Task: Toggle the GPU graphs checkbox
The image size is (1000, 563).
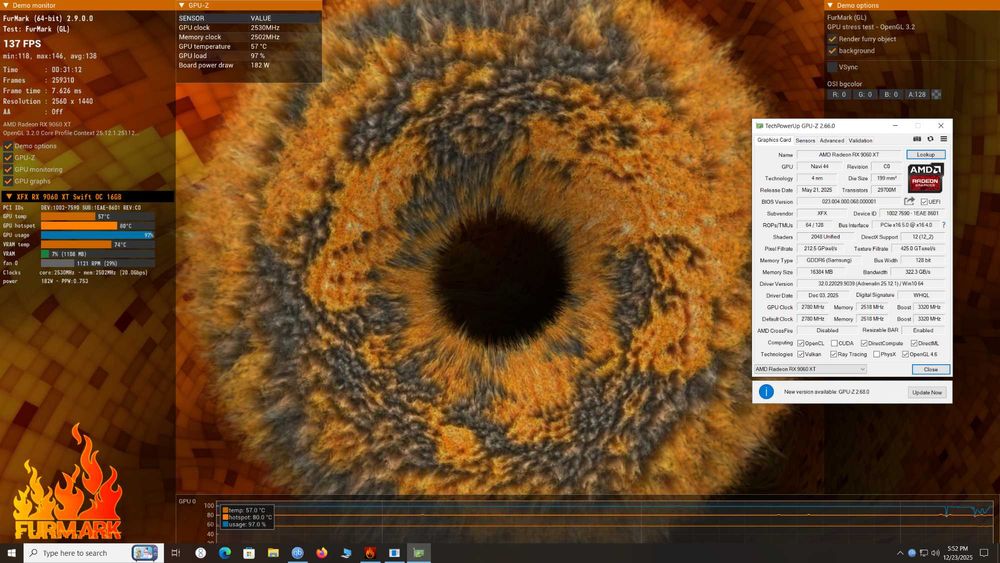Action: pyautogui.click(x=8, y=181)
